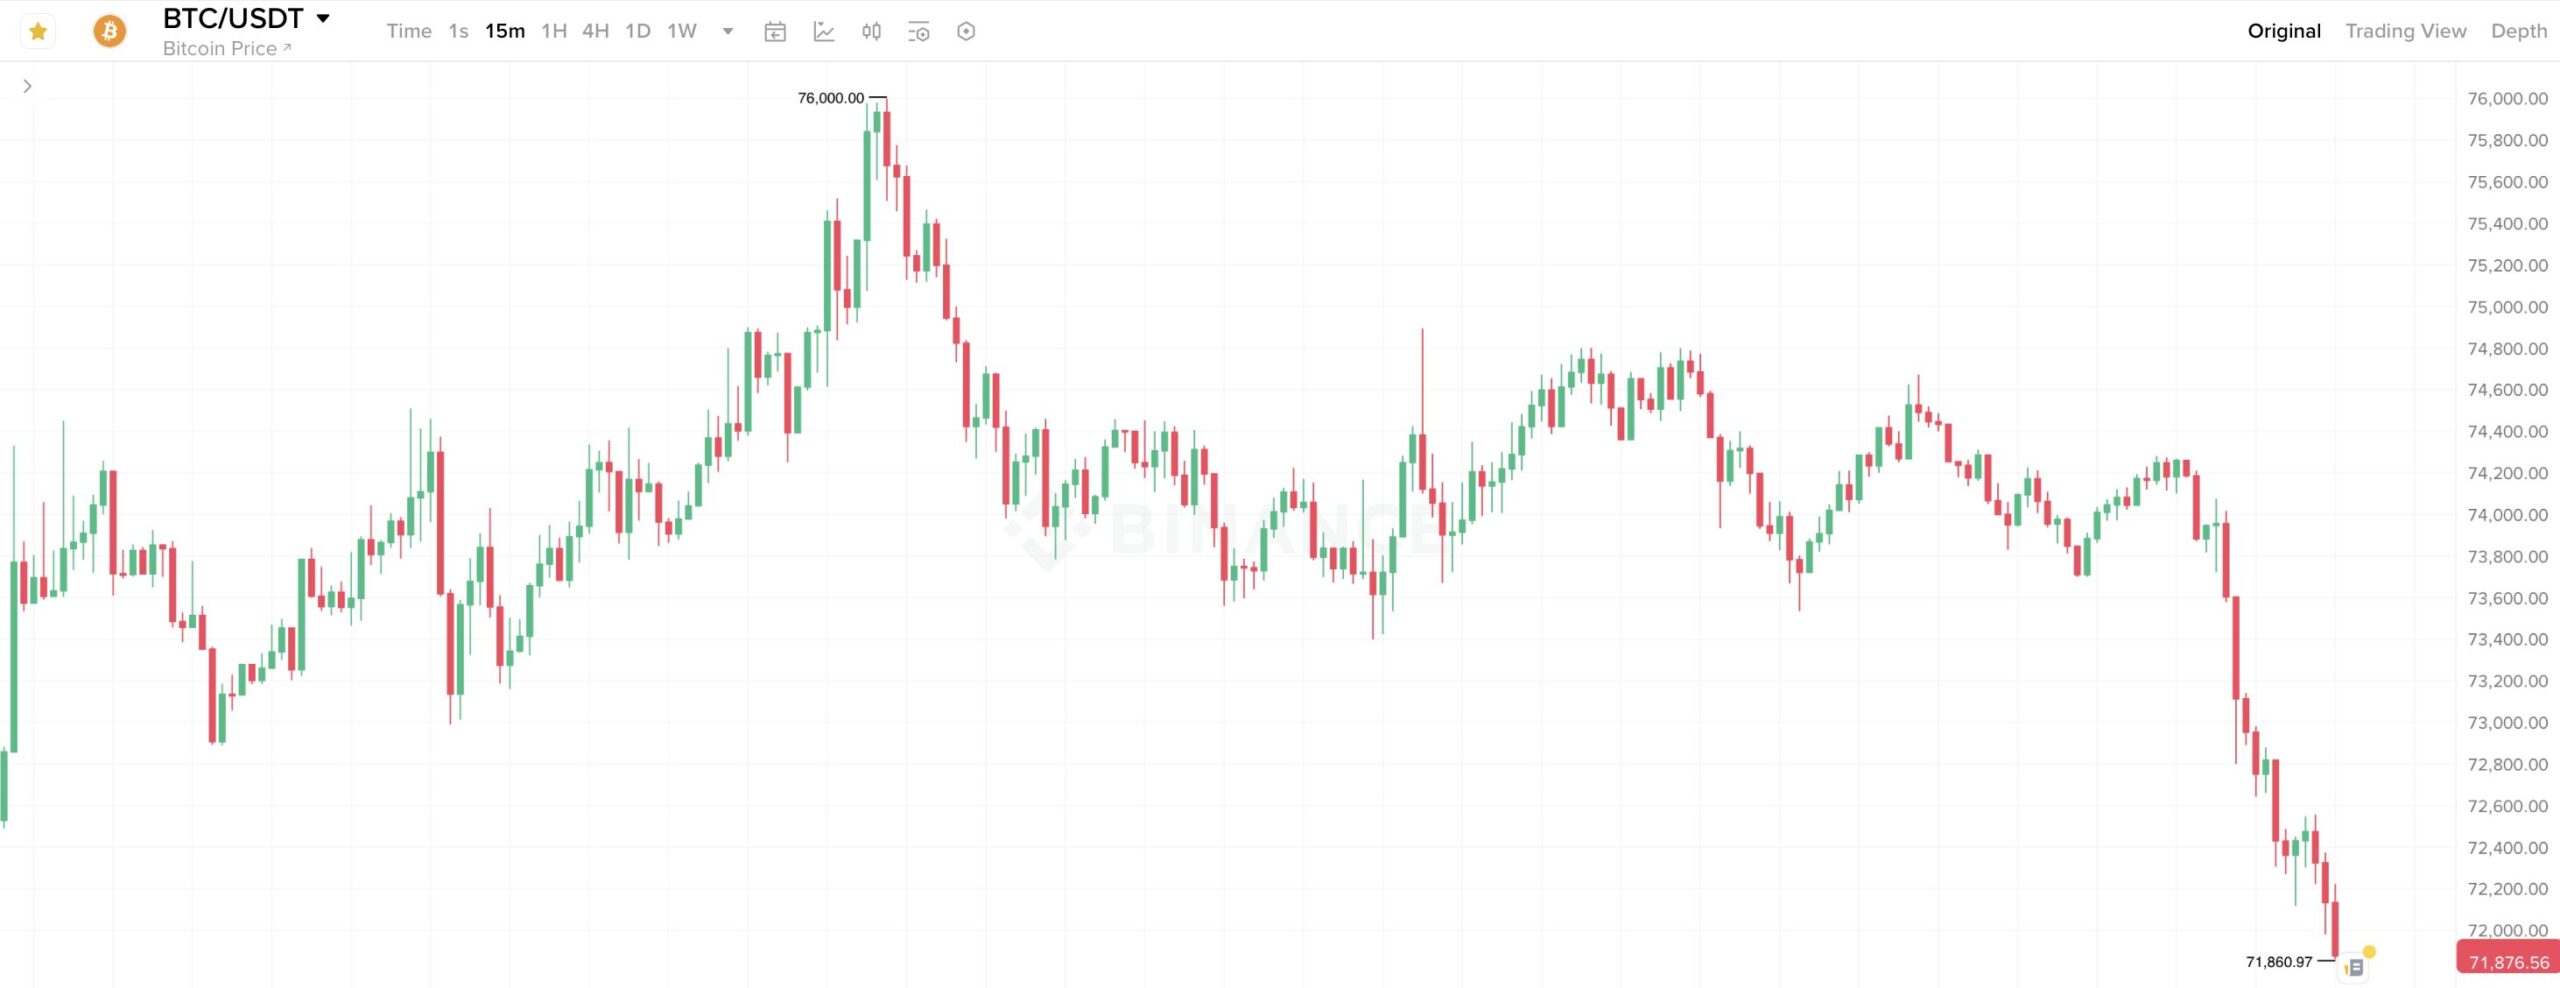Viewport: 2560px width, 988px height.
Task: Switch to the 1W interval
Action: point(682,31)
